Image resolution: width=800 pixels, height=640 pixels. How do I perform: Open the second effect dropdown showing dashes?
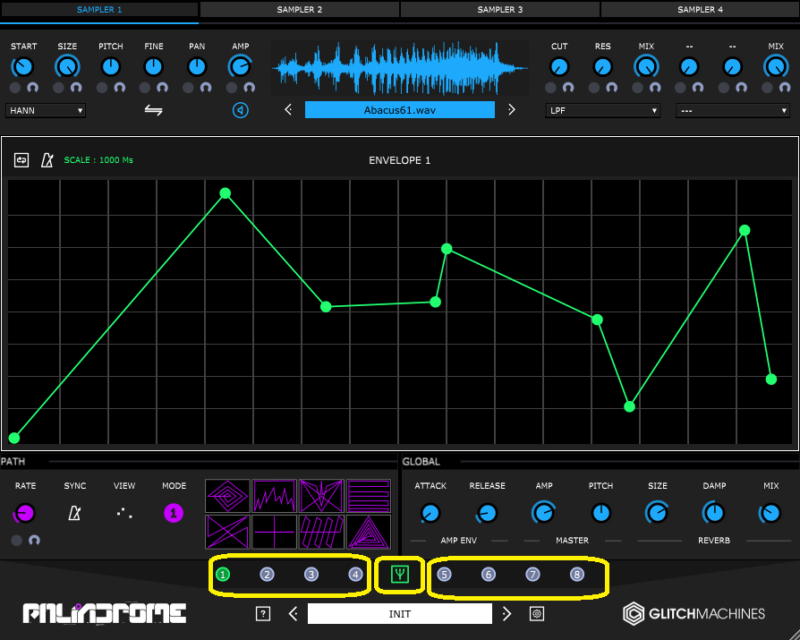(733, 110)
